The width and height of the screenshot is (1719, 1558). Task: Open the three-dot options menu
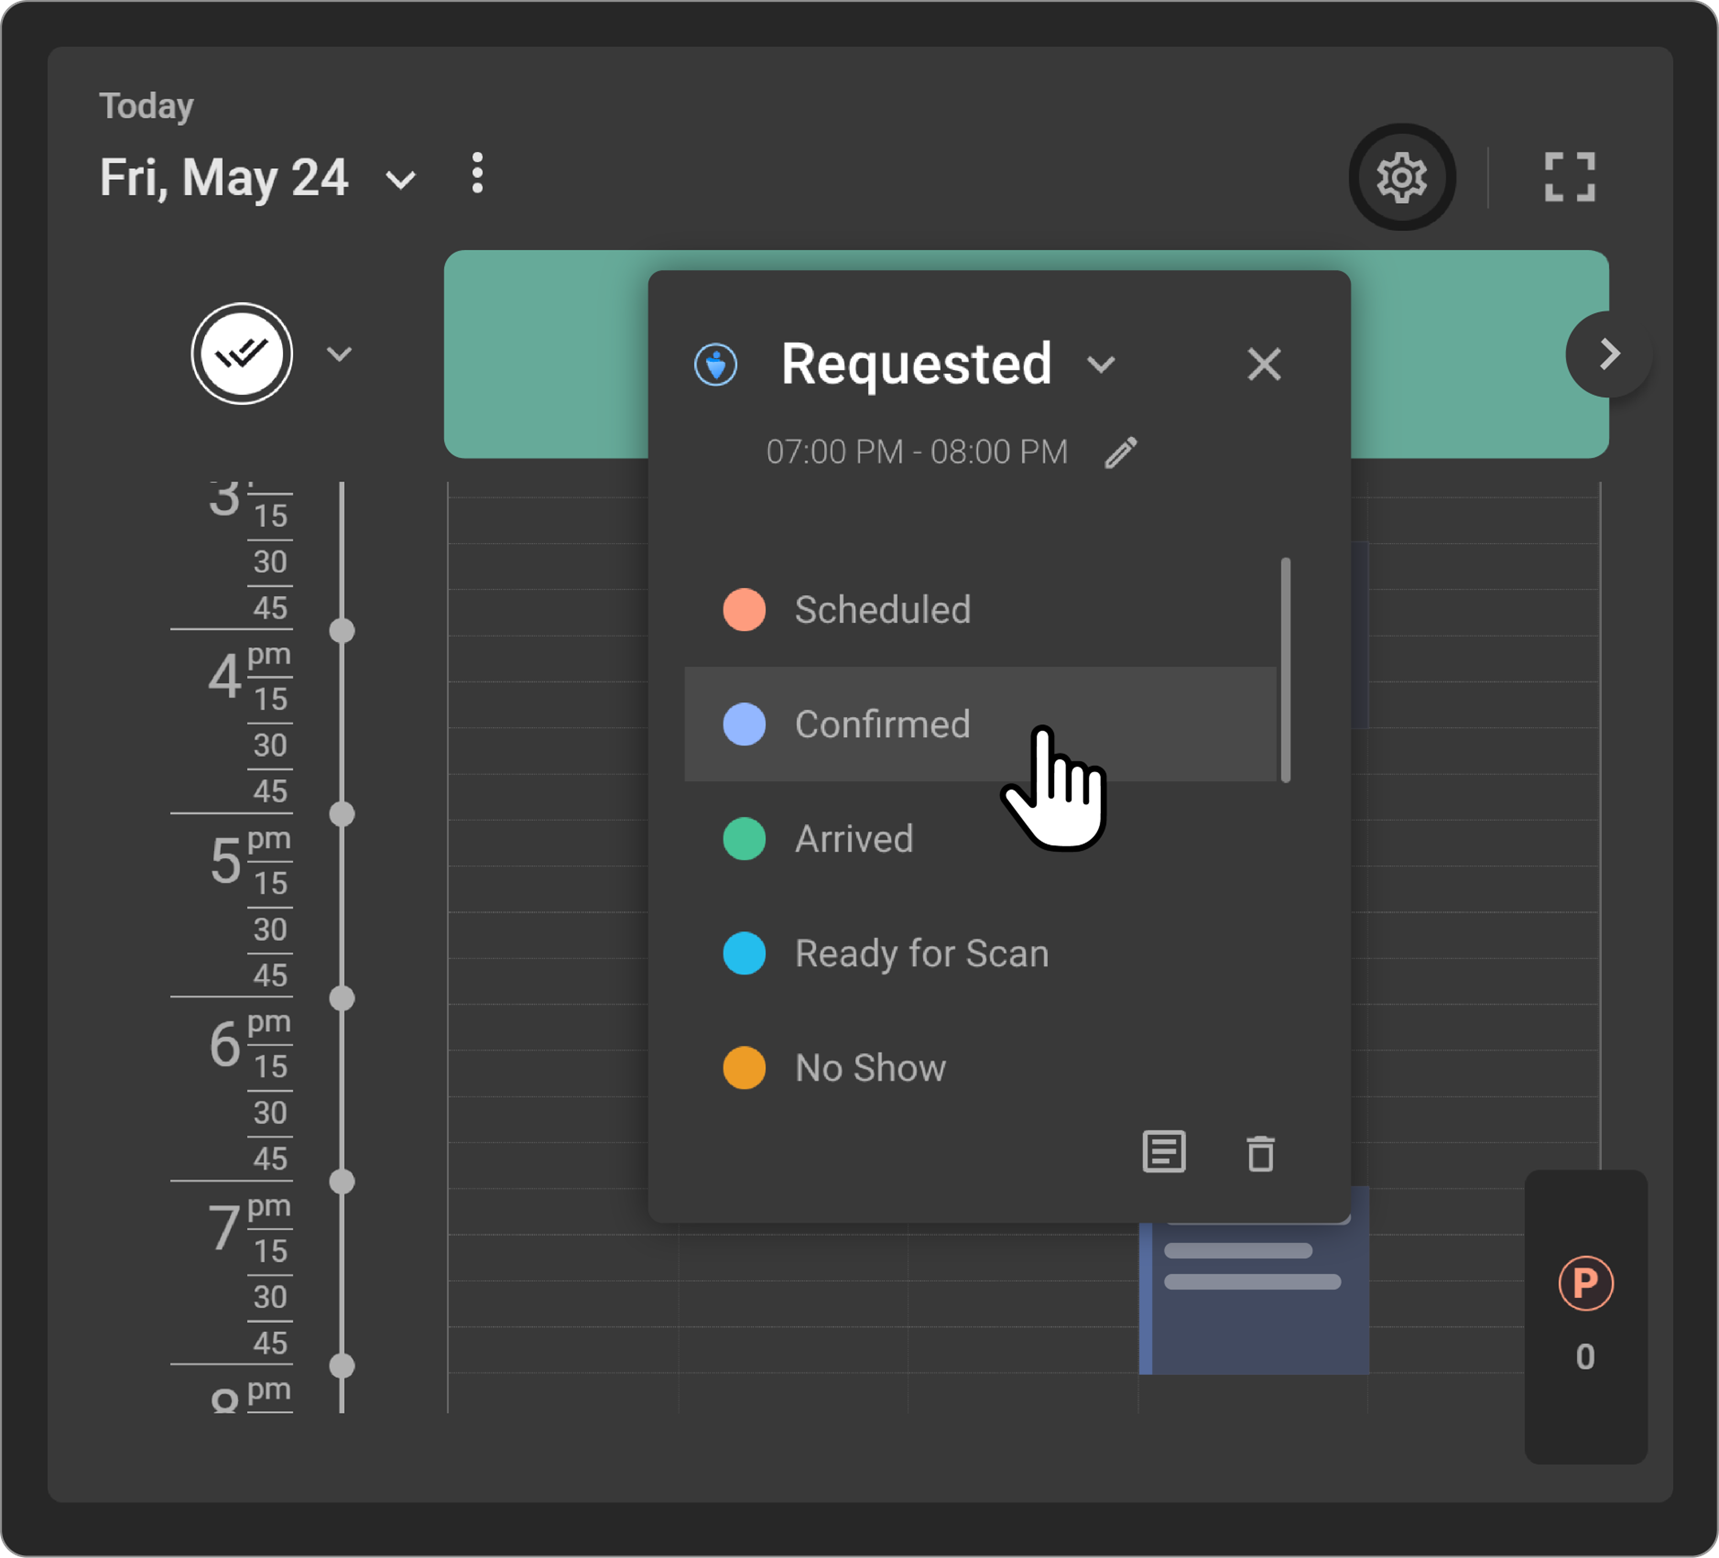[477, 174]
